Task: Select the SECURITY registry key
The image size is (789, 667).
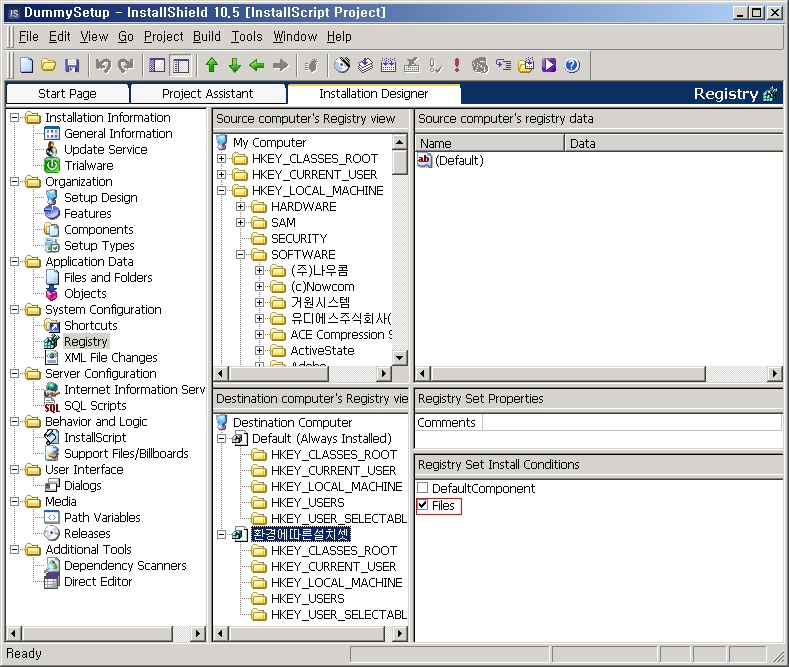Action: [x=299, y=238]
